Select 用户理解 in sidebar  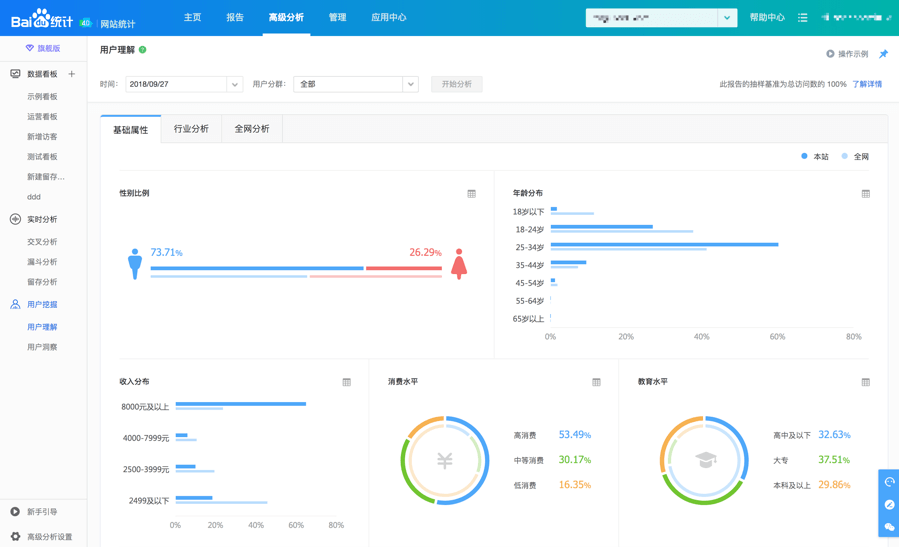point(42,327)
